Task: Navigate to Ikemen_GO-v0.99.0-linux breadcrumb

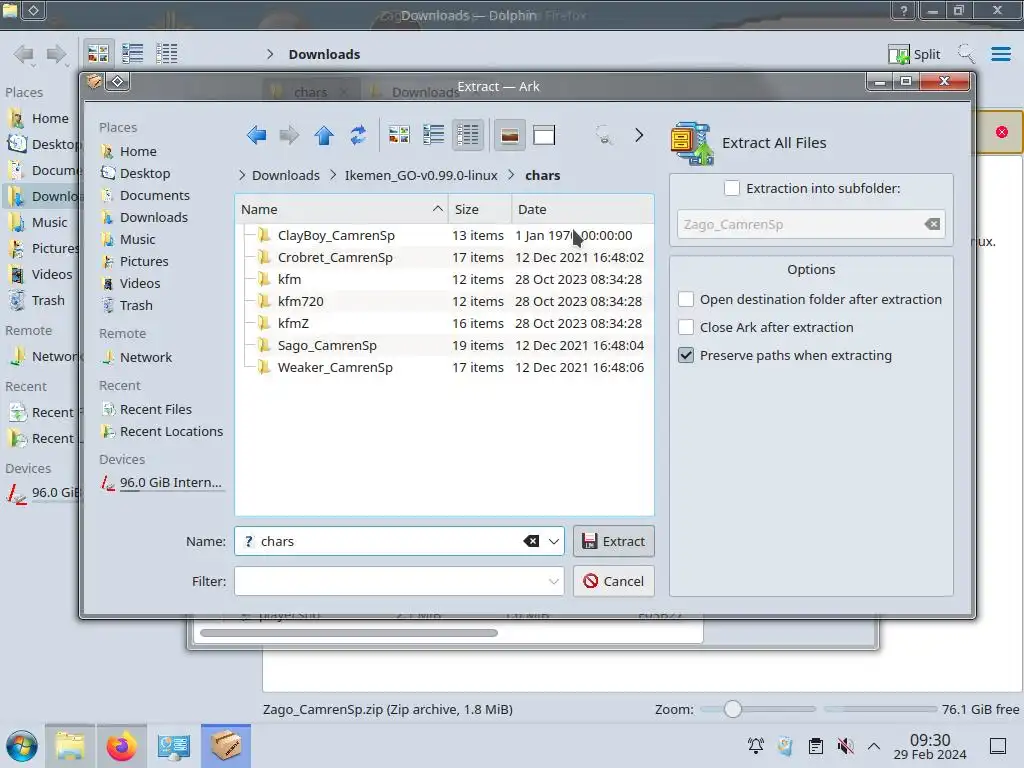Action: 421,176
